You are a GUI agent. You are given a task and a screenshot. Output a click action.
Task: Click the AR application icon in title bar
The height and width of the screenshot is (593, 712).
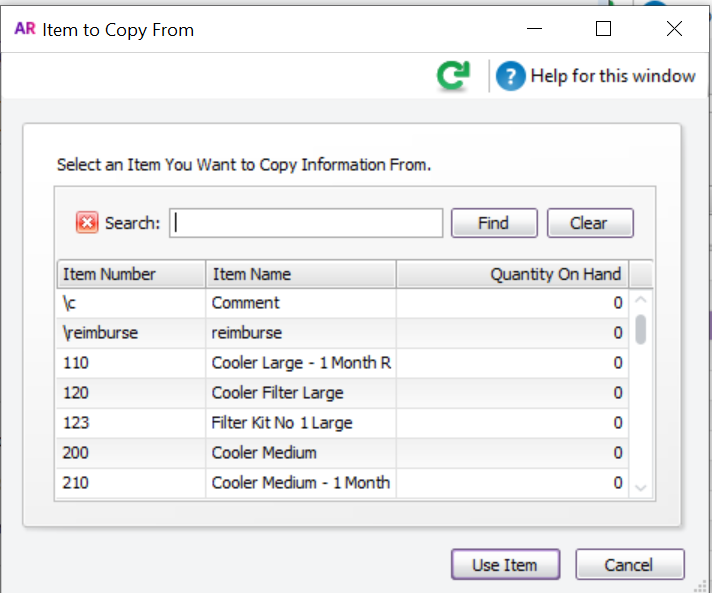coord(25,29)
